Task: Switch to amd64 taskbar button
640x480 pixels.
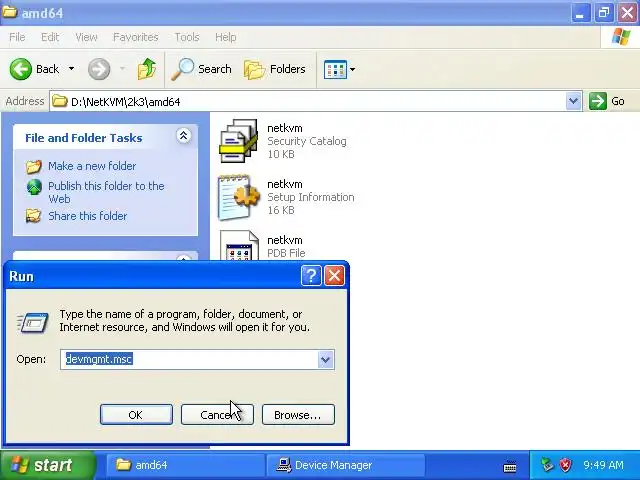Action: [186, 465]
